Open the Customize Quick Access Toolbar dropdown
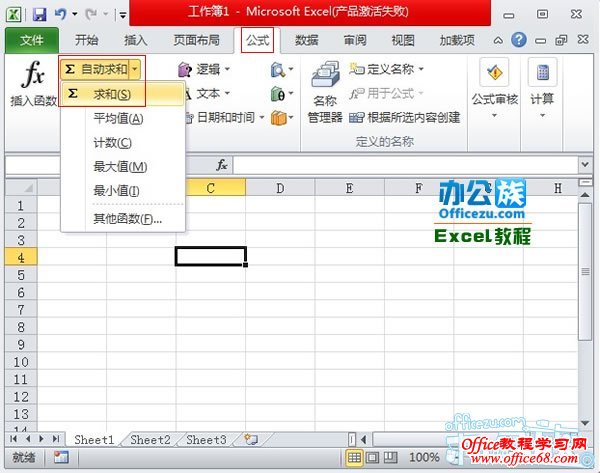The height and width of the screenshot is (473, 600). 123,15
